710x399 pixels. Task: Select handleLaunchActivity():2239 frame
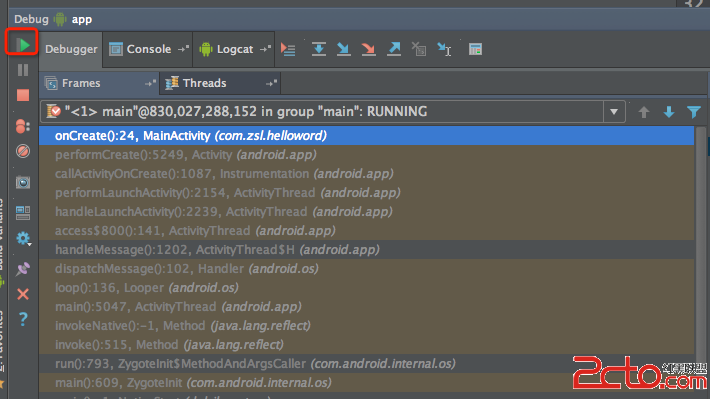click(x=366, y=212)
